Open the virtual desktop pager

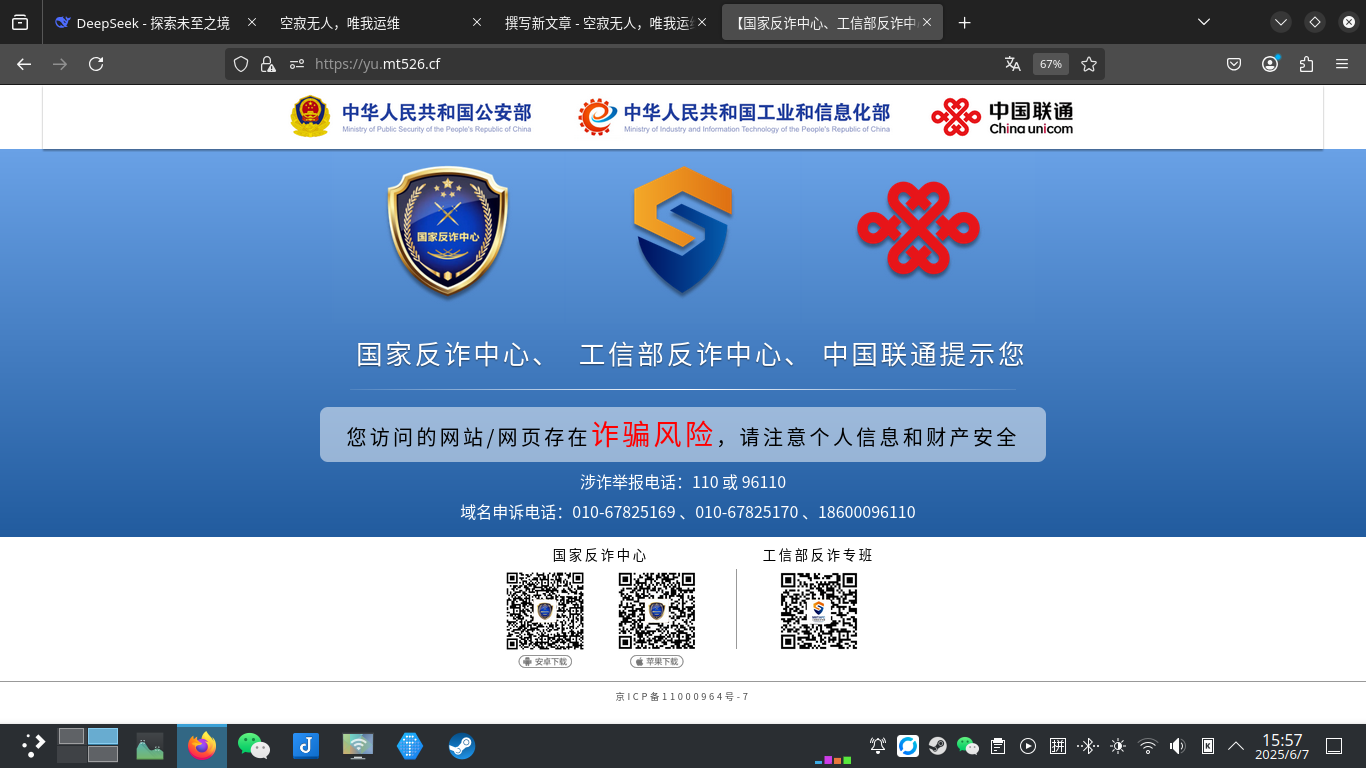coord(88,745)
